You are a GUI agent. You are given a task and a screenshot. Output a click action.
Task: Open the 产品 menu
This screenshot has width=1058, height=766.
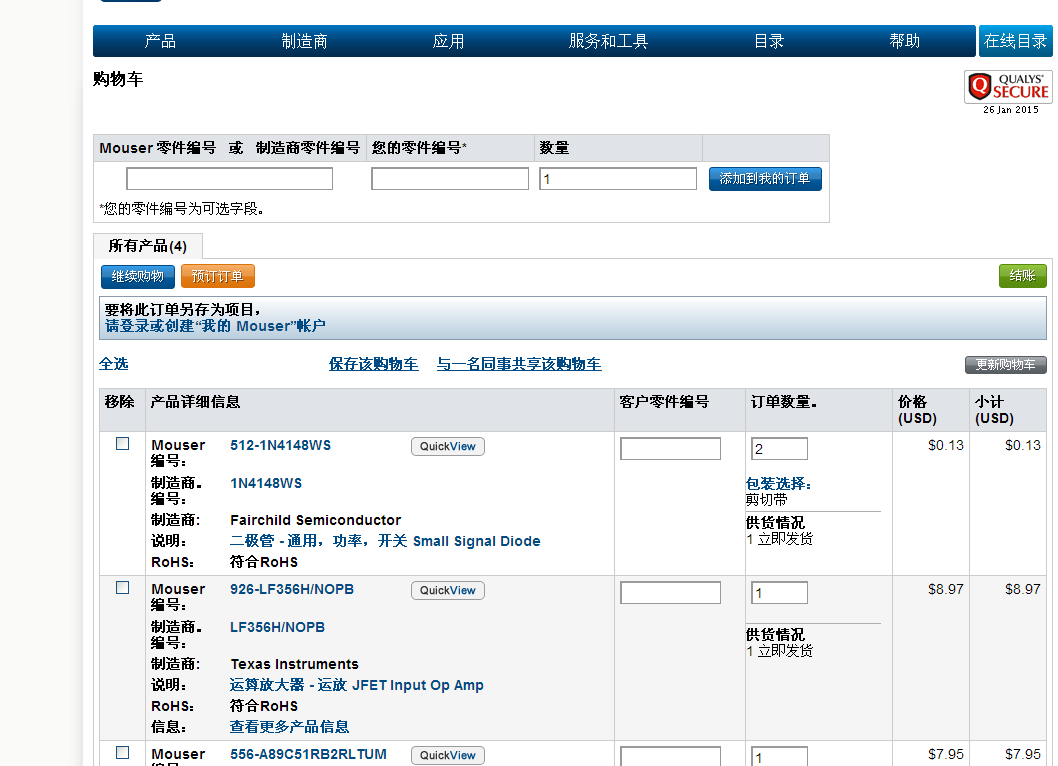click(160, 41)
